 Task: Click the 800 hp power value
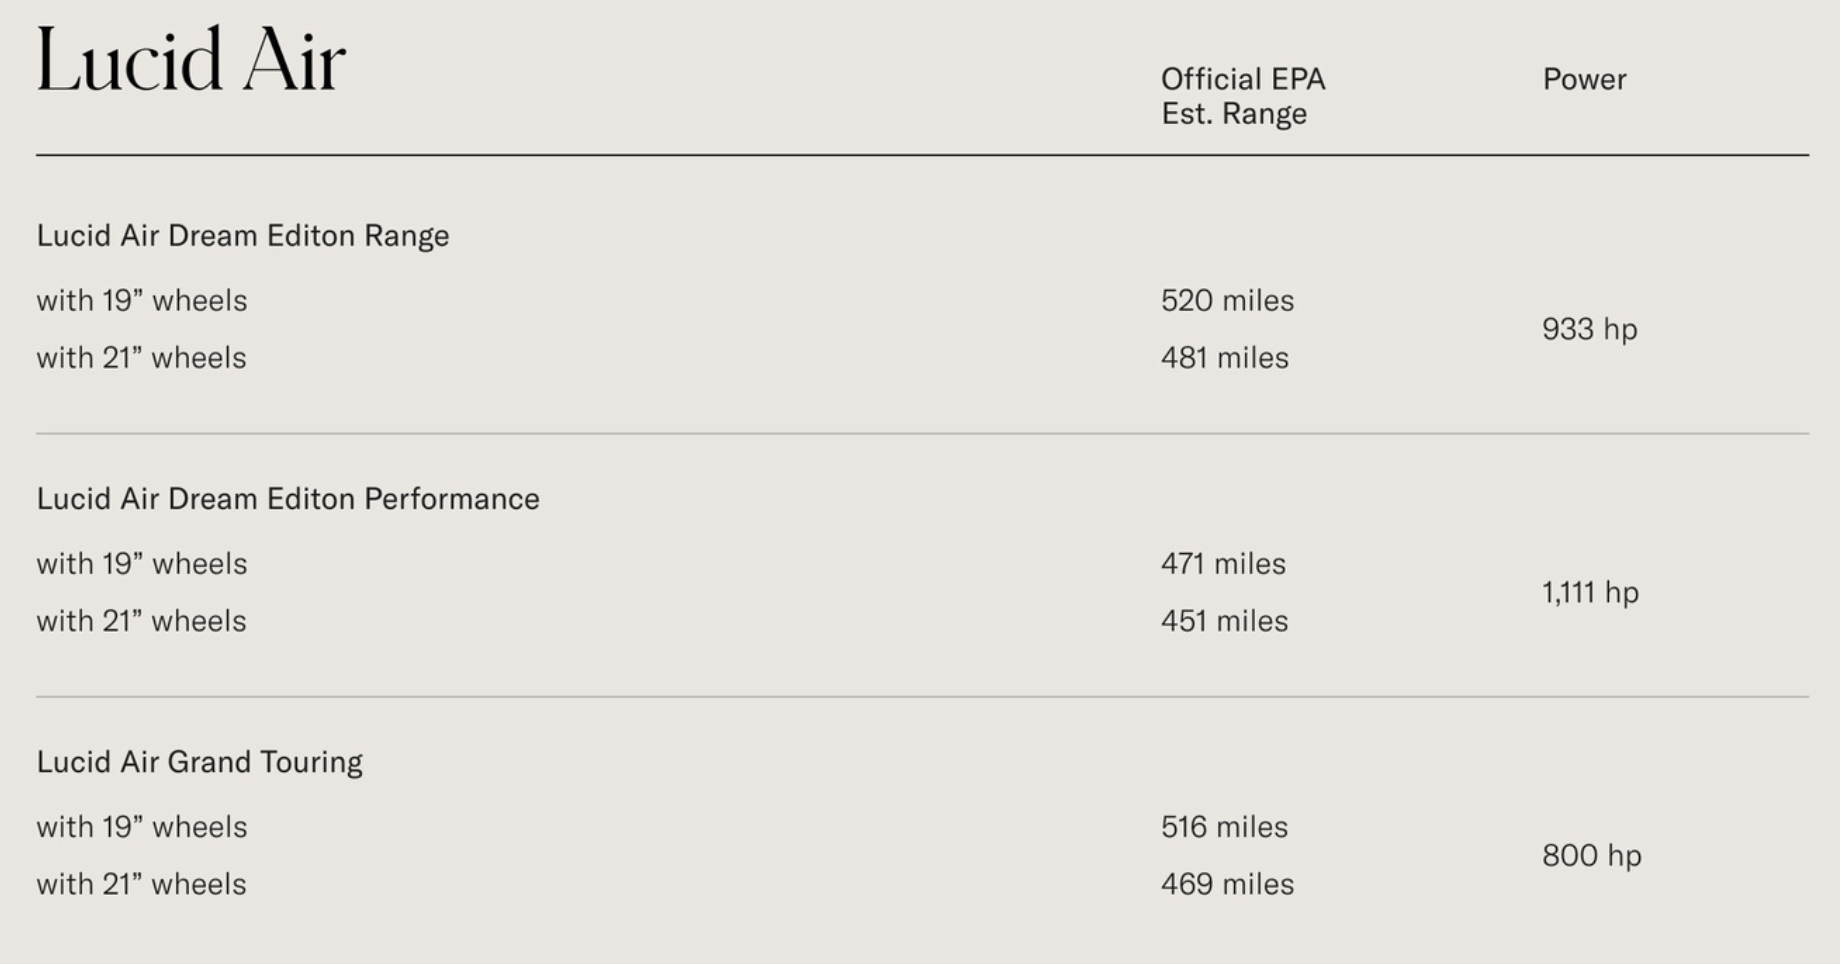point(1591,855)
